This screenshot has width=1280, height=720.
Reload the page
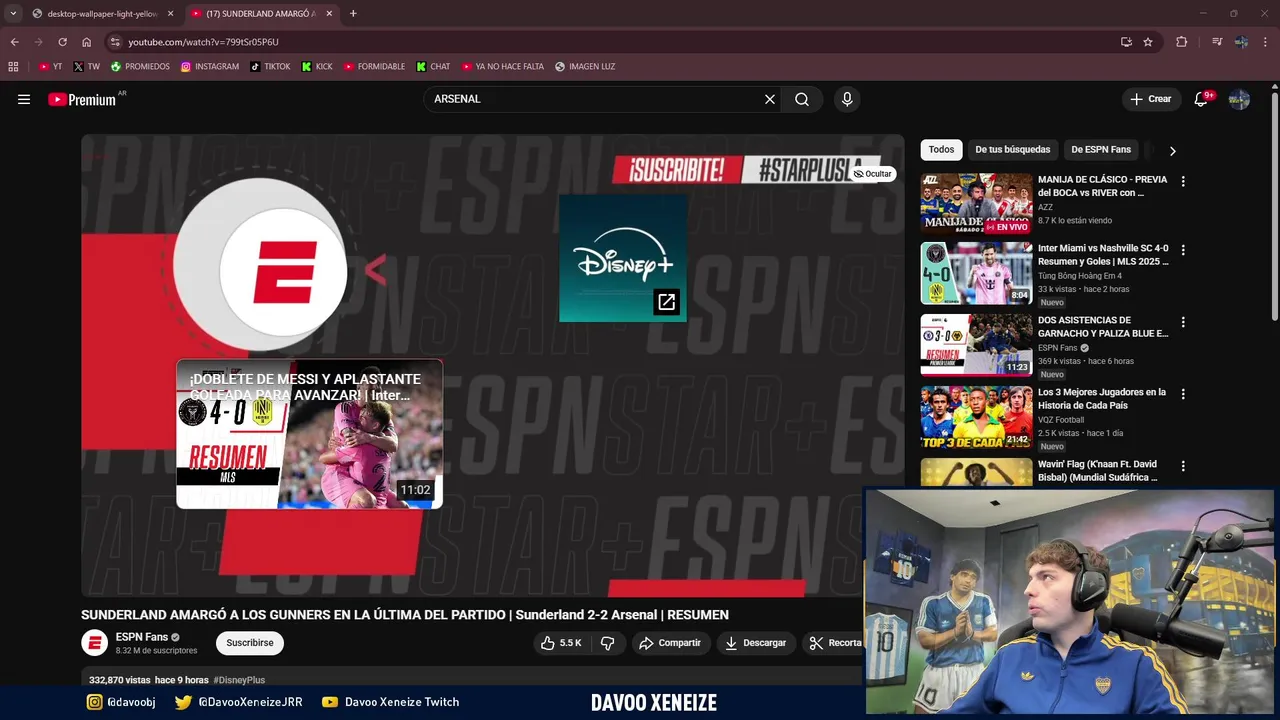coord(62,42)
